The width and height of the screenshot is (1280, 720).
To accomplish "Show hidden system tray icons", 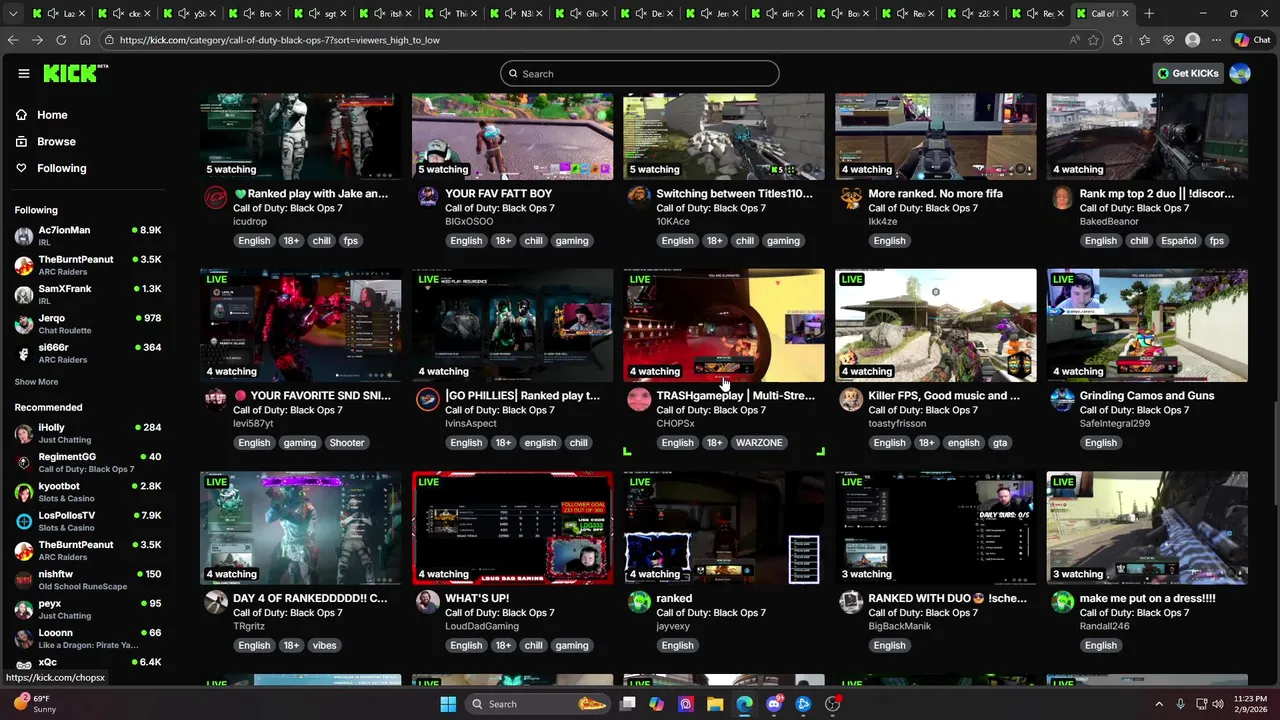I will pos(1159,704).
